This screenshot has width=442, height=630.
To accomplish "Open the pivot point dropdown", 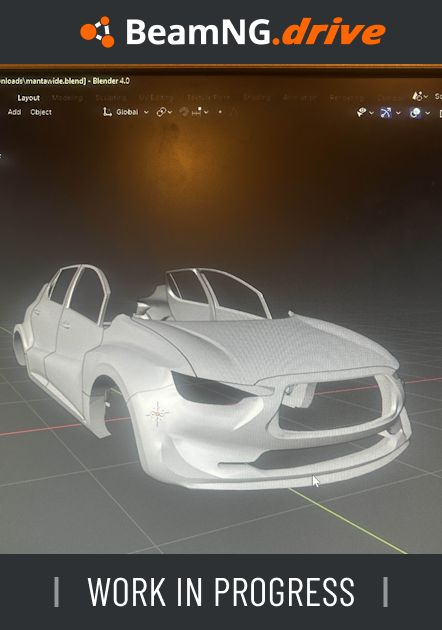I will 164,112.
